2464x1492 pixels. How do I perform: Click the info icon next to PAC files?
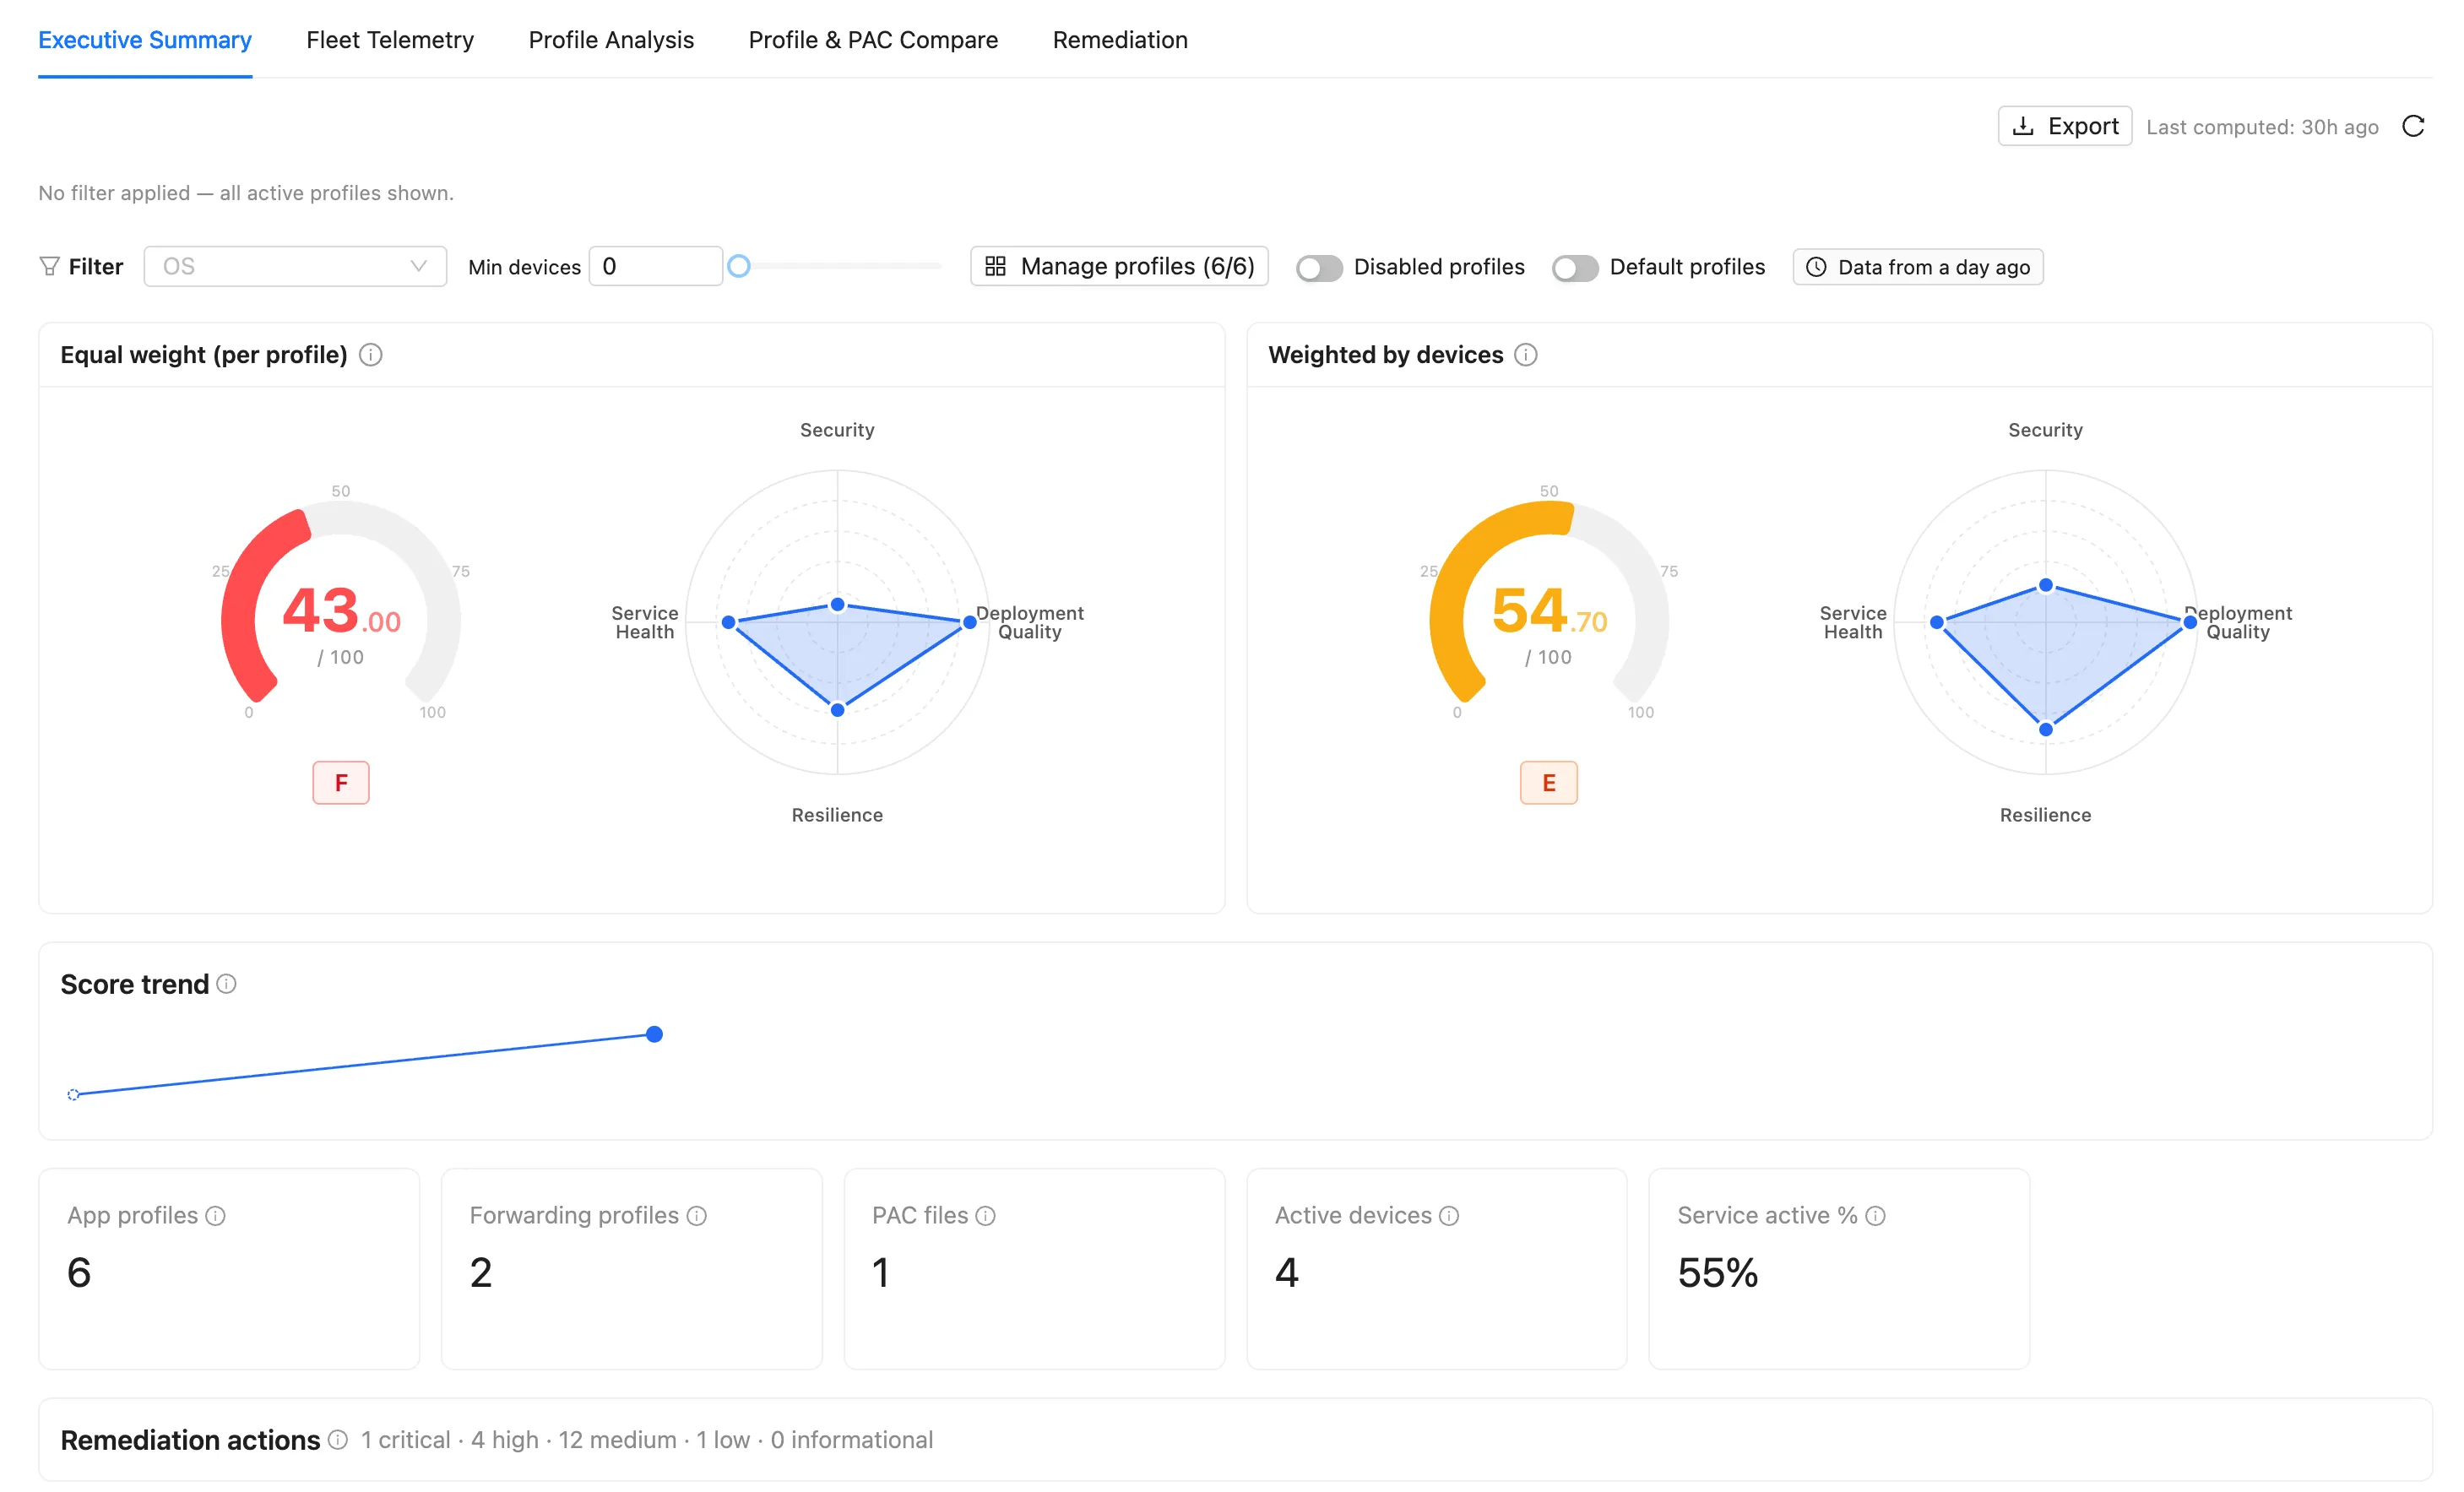coord(986,1216)
